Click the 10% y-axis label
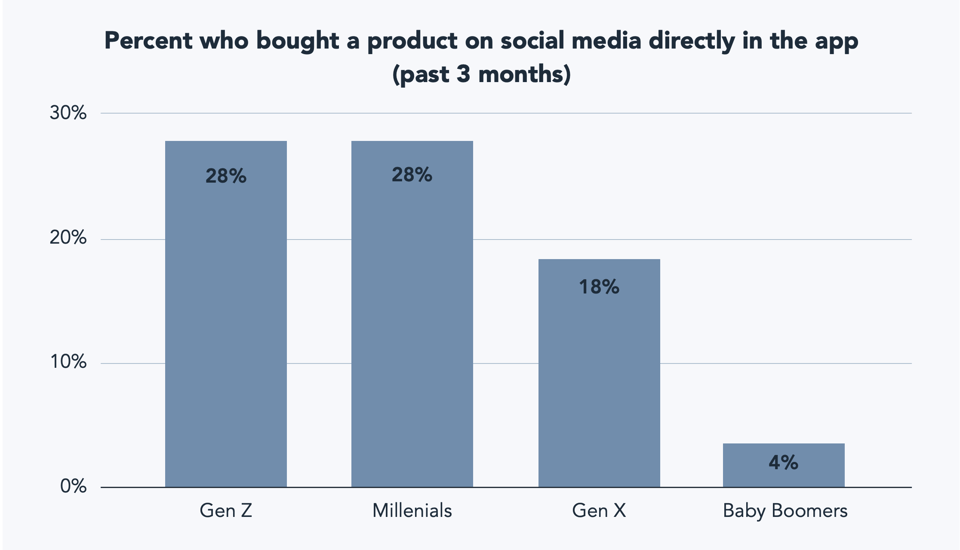This screenshot has height=550, width=960. click(x=69, y=363)
